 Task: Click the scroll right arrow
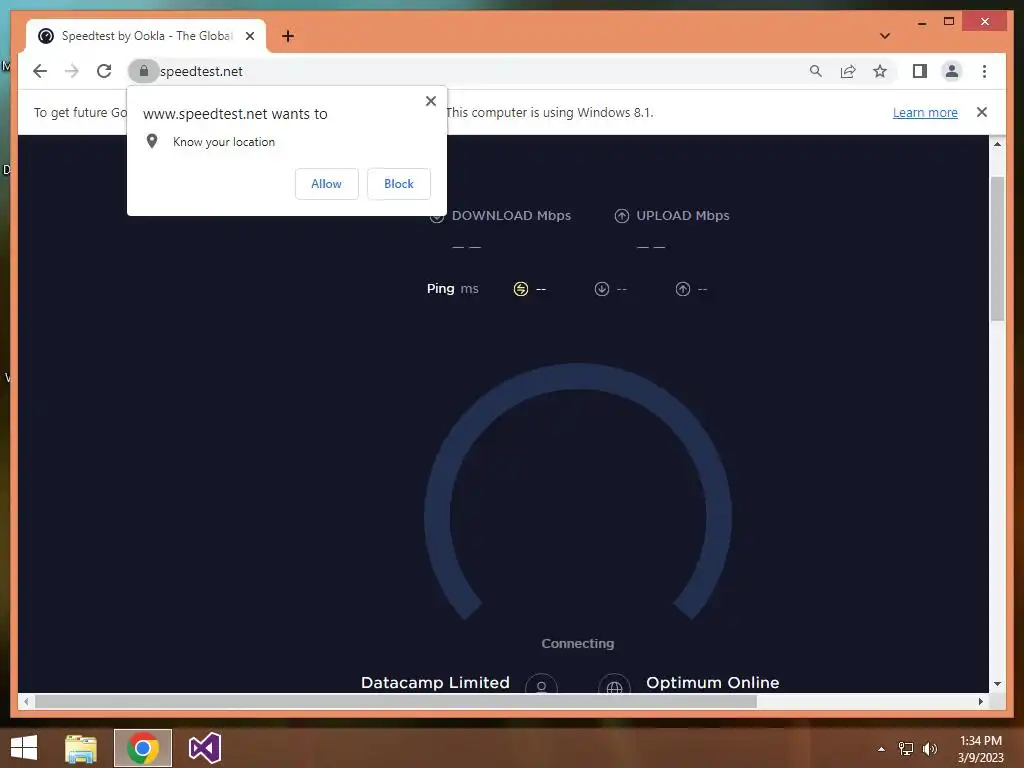[x=980, y=701]
